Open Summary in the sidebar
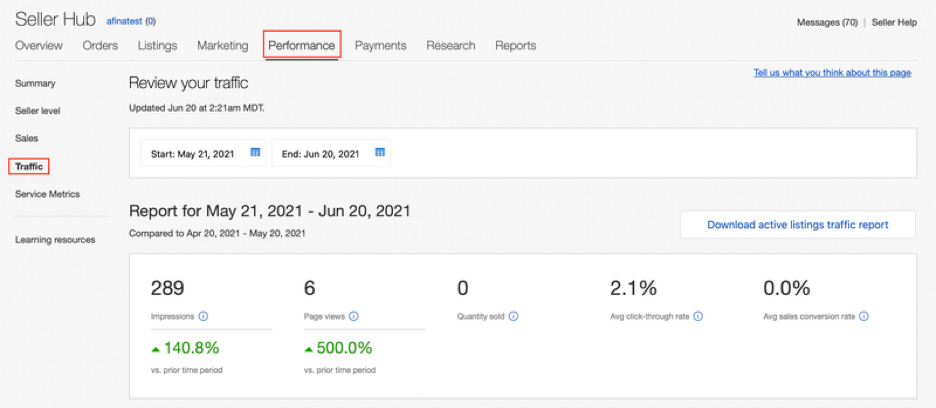 [x=35, y=84]
